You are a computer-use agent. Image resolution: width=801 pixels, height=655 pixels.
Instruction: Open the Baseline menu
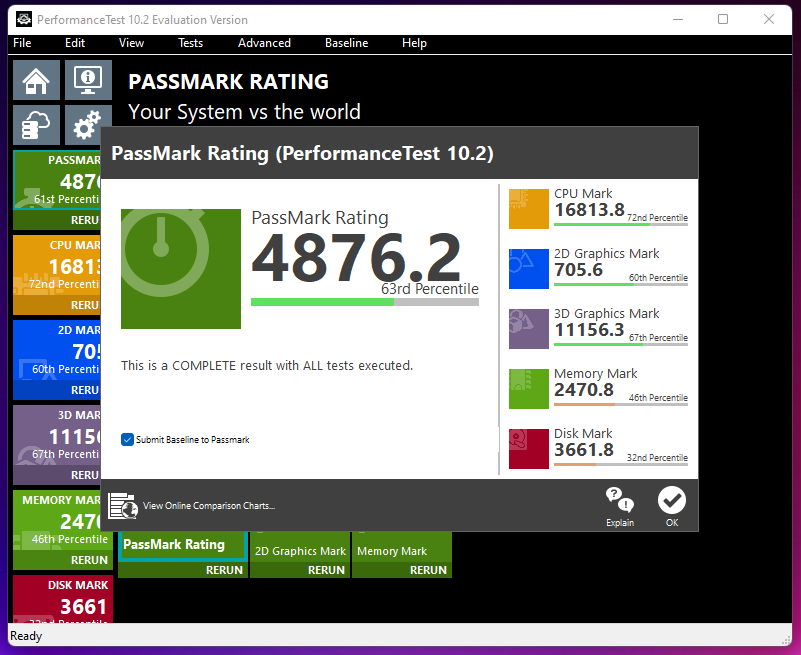(346, 43)
